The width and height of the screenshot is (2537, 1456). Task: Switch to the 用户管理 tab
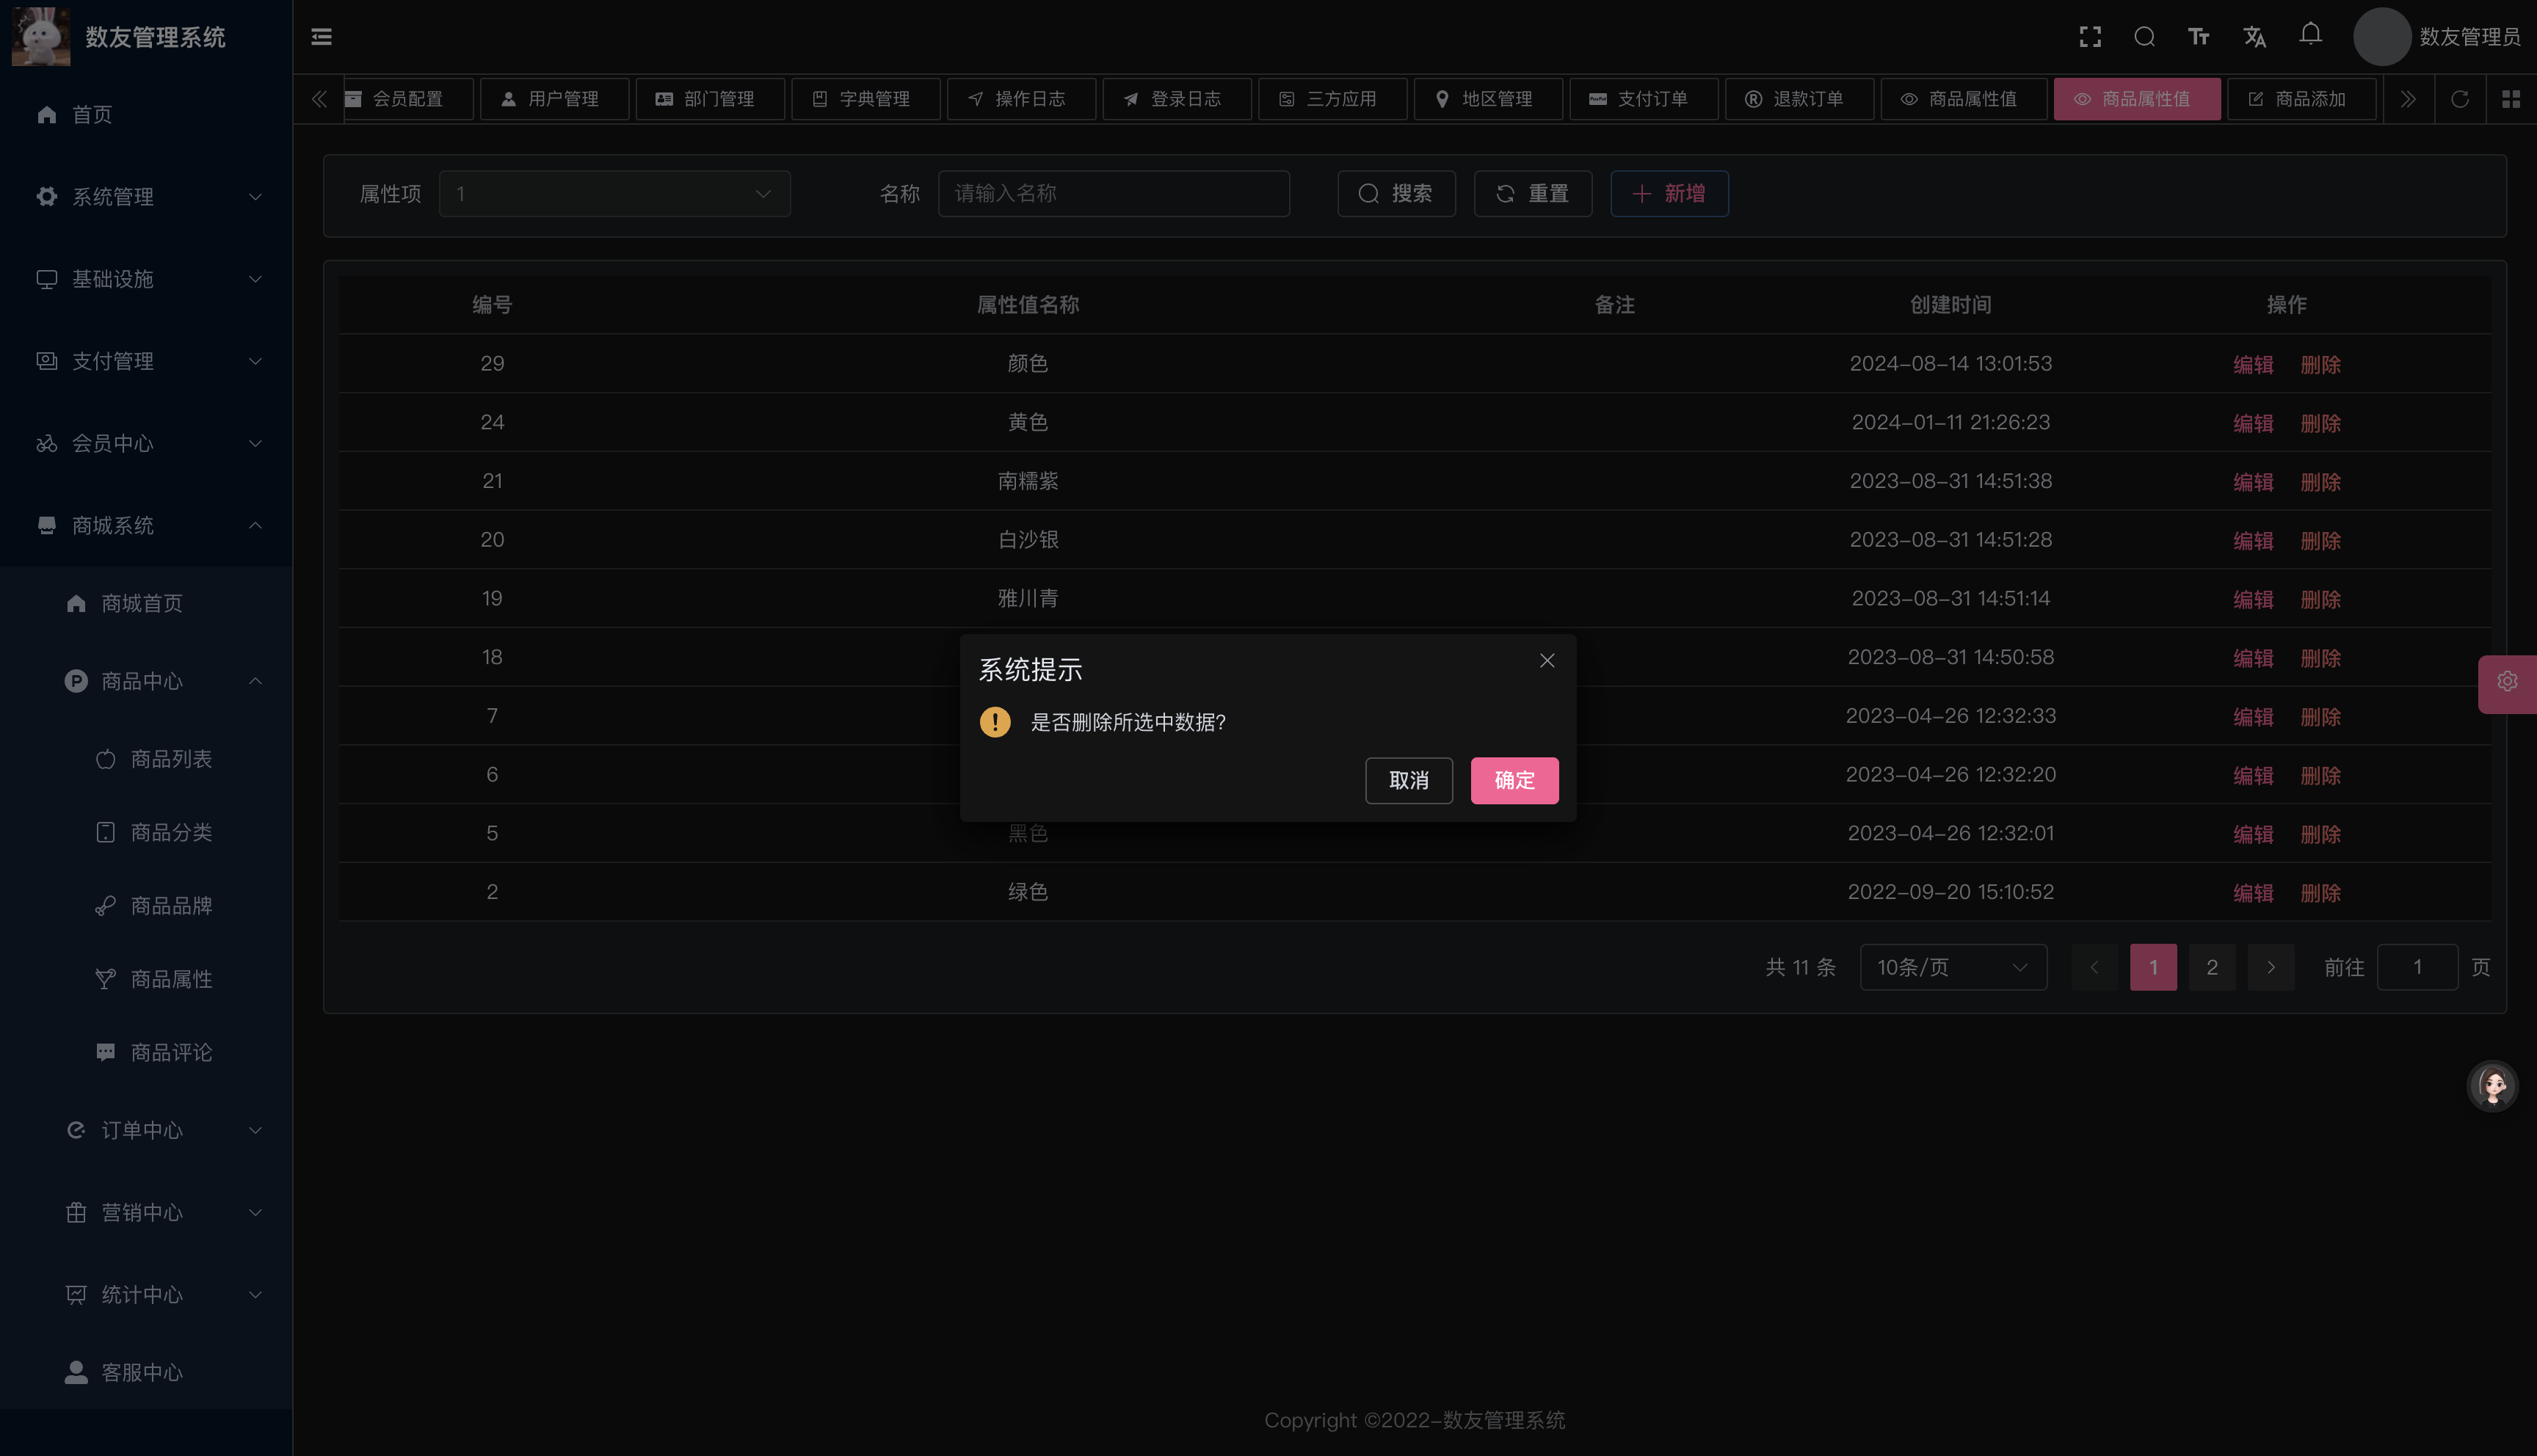554,99
